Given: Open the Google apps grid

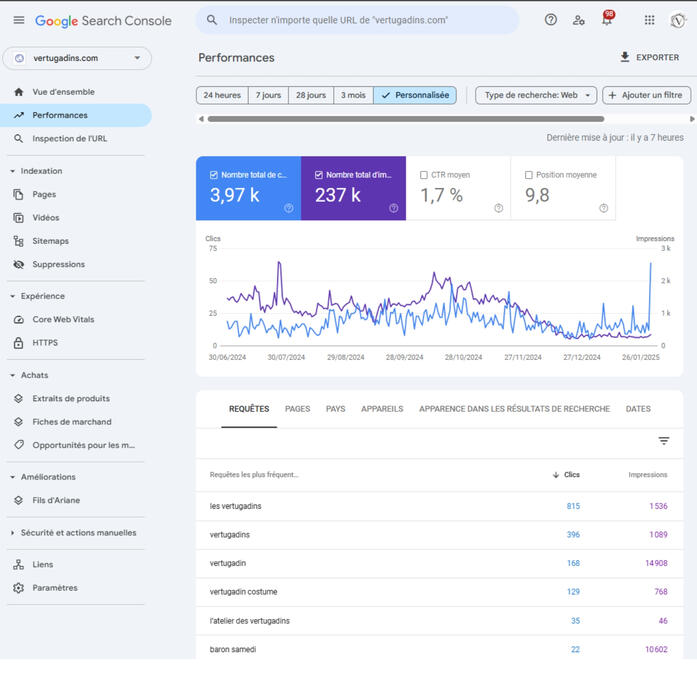Looking at the screenshot, I should tap(649, 20).
